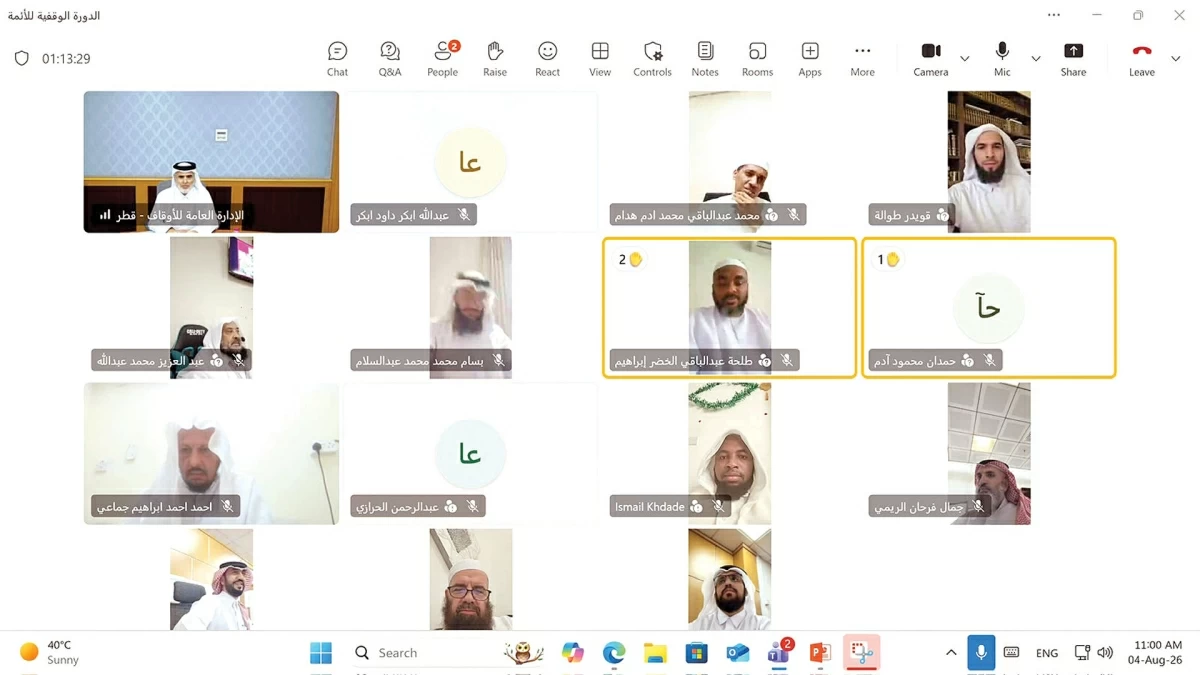1200x675 pixels.
Task: Open the Apps panel
Action: pyautogui.click(x=810, y=58)
